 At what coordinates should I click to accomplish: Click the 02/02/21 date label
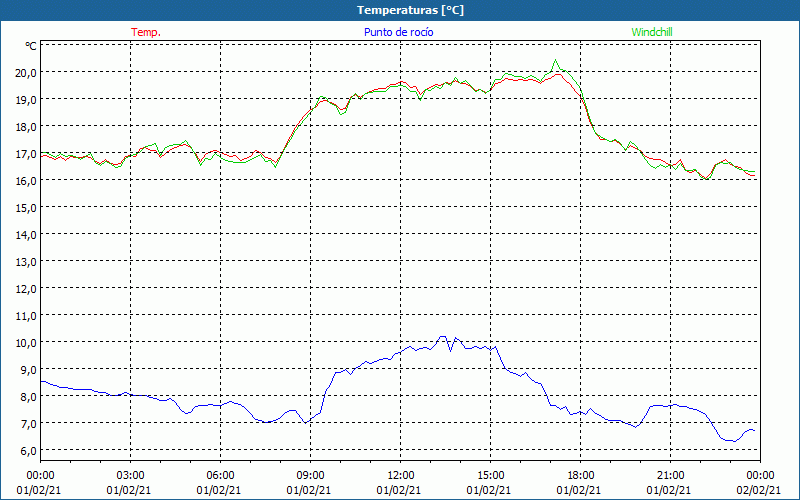tap(759, 490)
